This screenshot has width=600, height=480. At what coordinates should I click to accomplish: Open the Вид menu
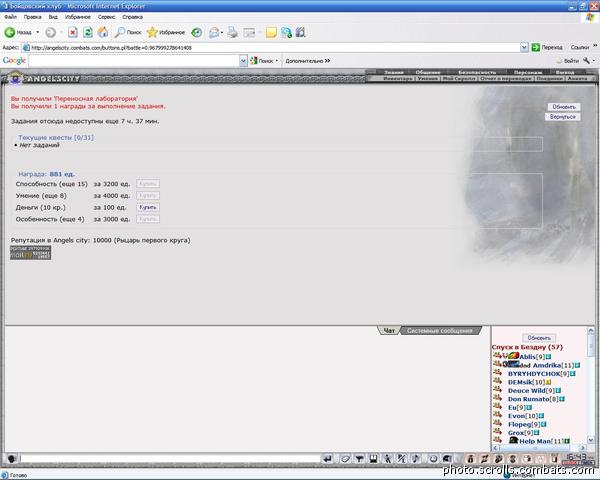(53, 17)
